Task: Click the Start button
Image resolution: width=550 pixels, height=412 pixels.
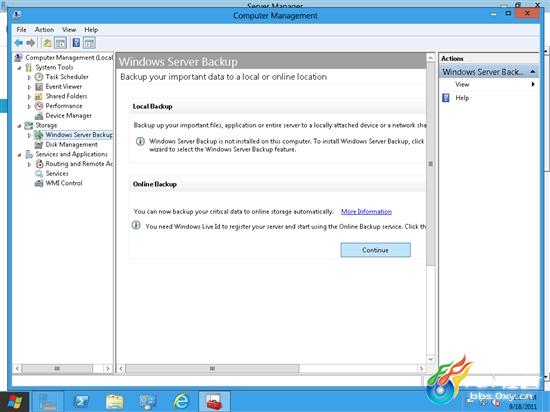Action: click(x=14, y=402)
